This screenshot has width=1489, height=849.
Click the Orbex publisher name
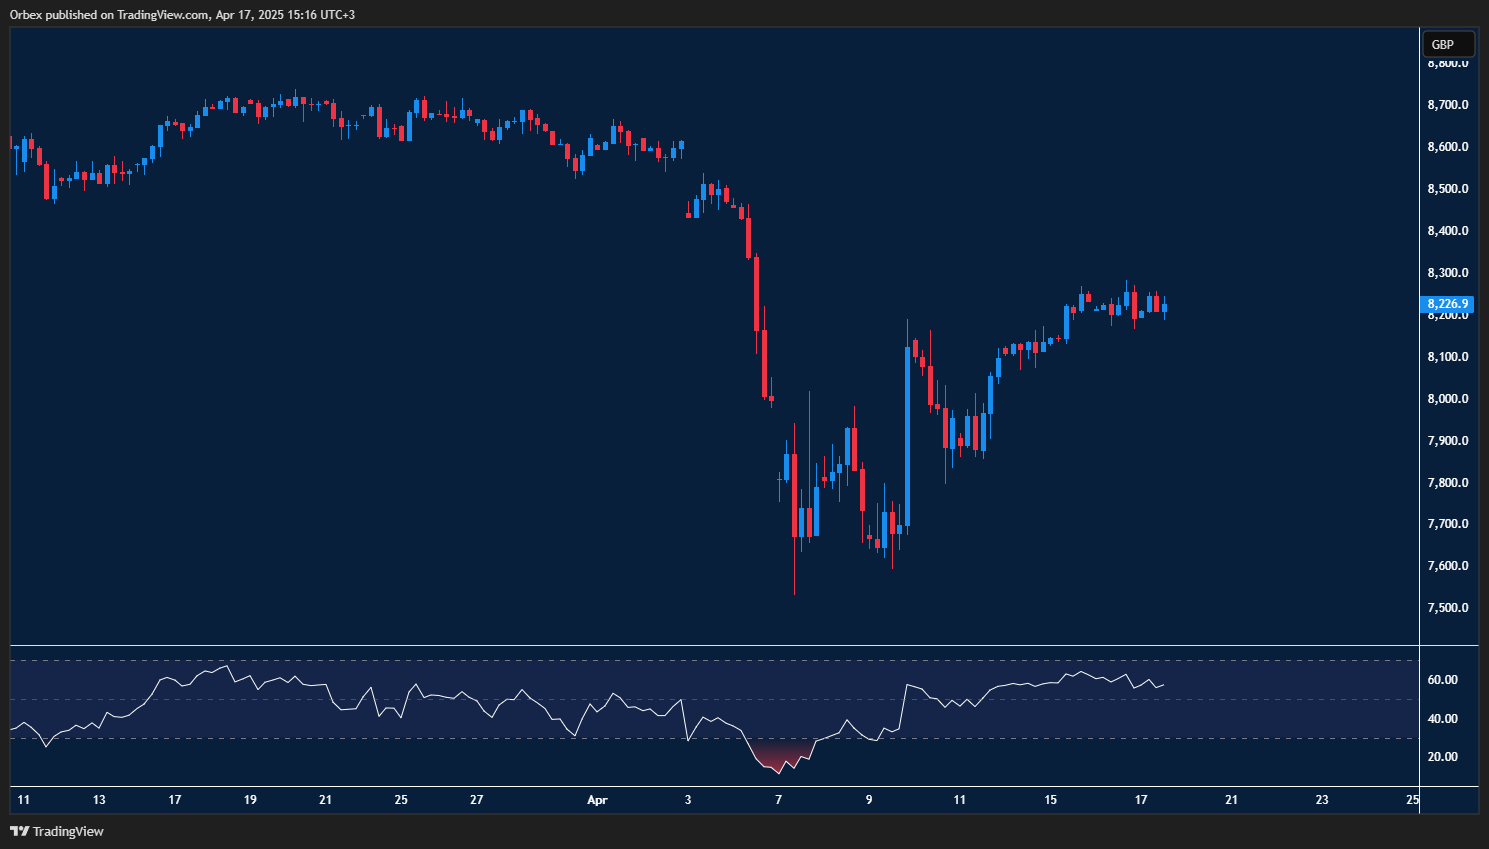pos(27,15)
